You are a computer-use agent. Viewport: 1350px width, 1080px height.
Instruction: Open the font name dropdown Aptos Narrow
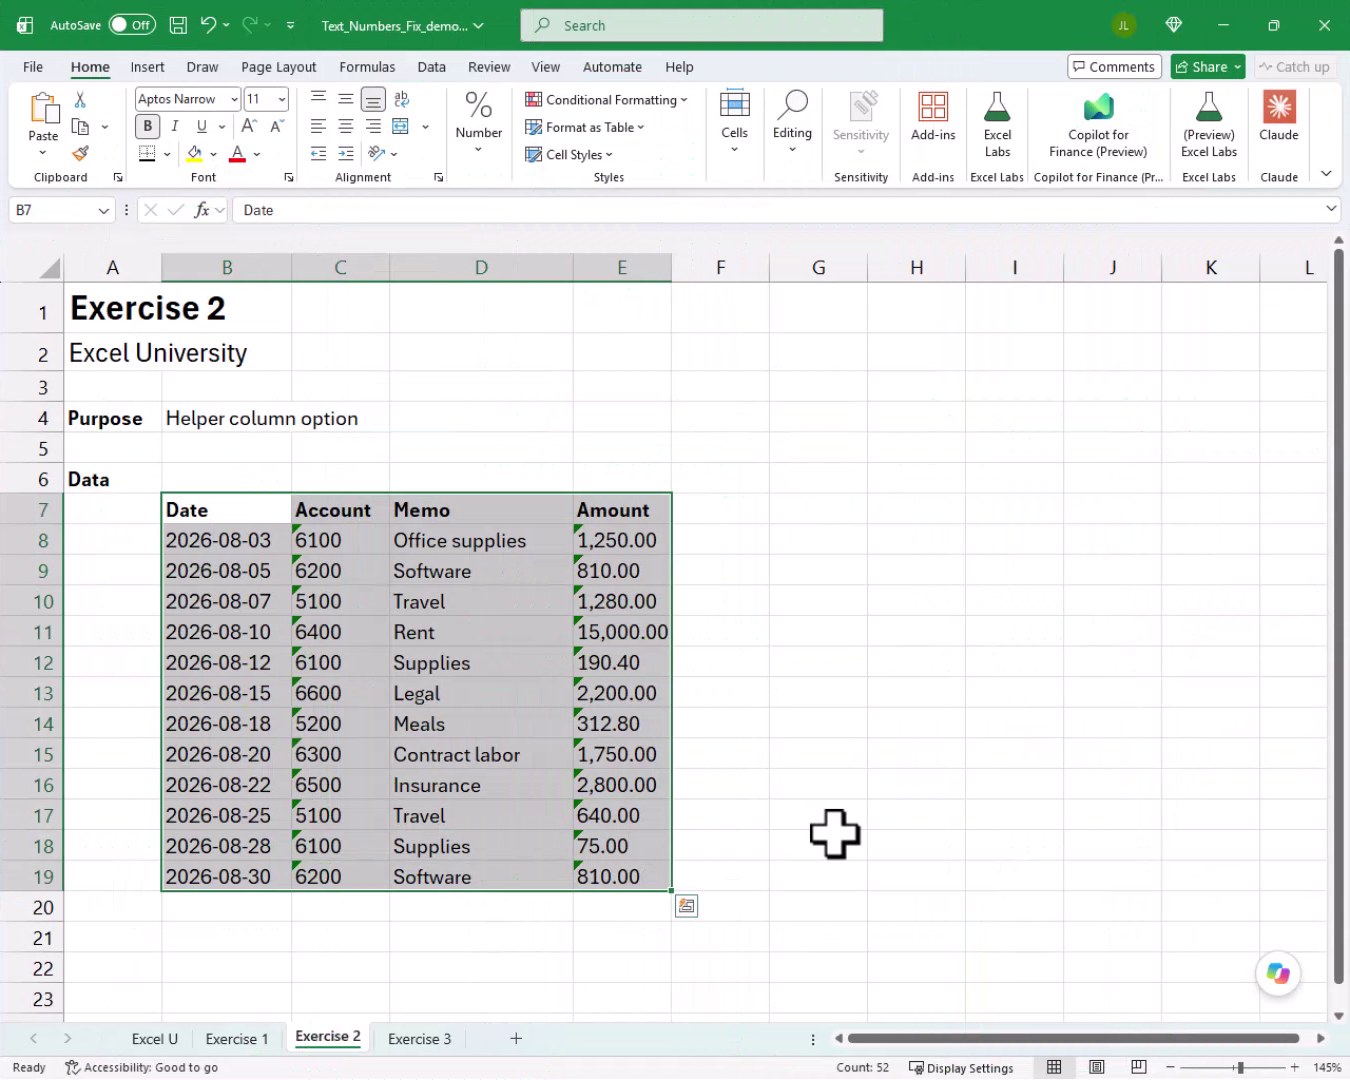pos(234,99)
